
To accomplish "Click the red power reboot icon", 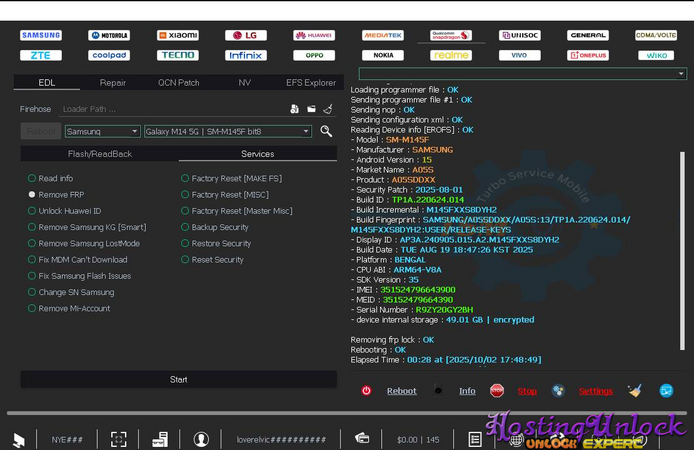I will click(x=366, y=391).
